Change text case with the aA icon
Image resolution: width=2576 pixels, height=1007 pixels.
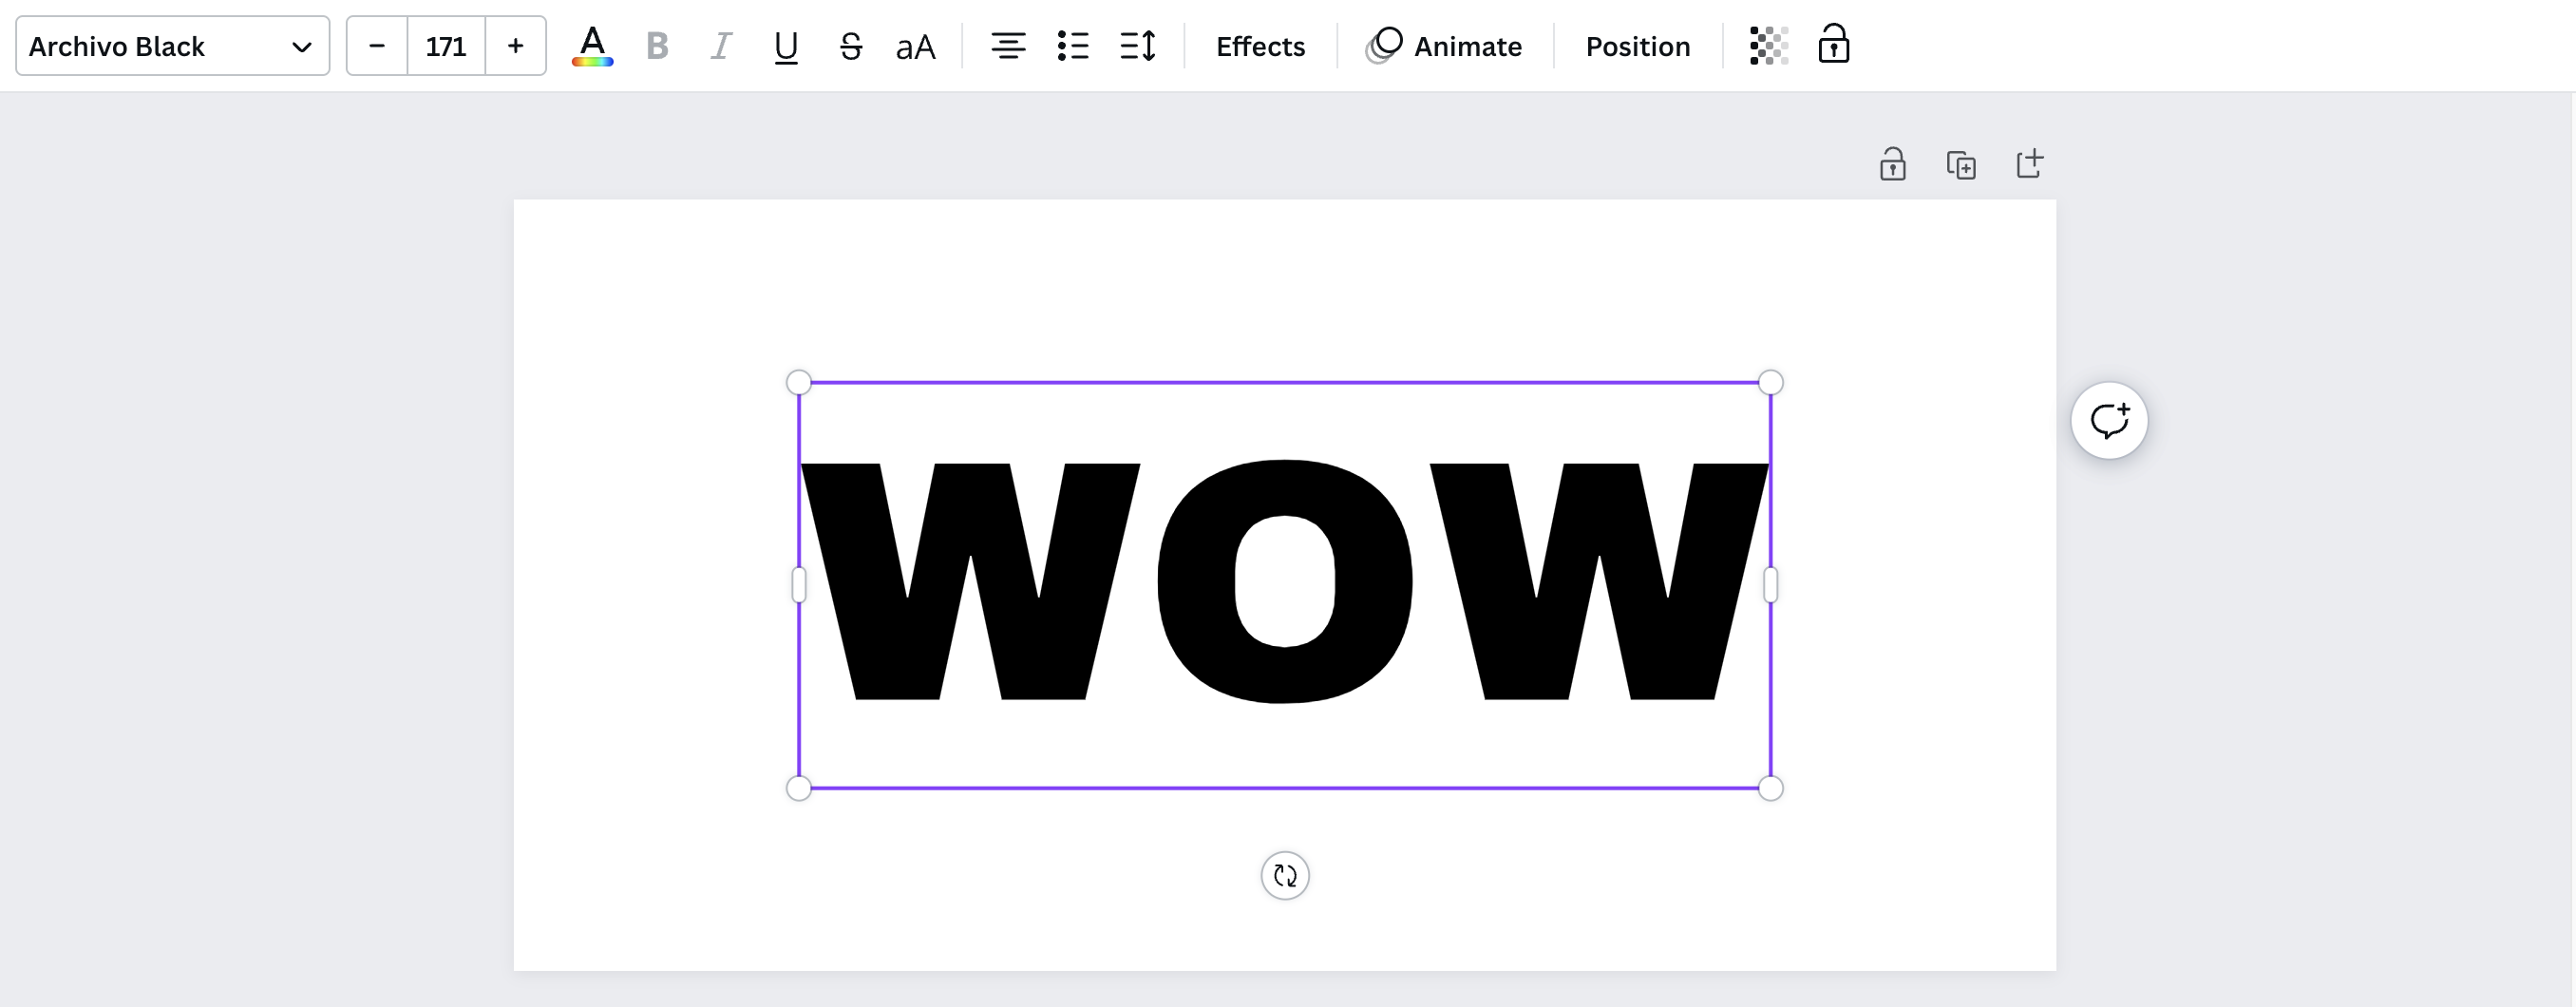point(915,45)
